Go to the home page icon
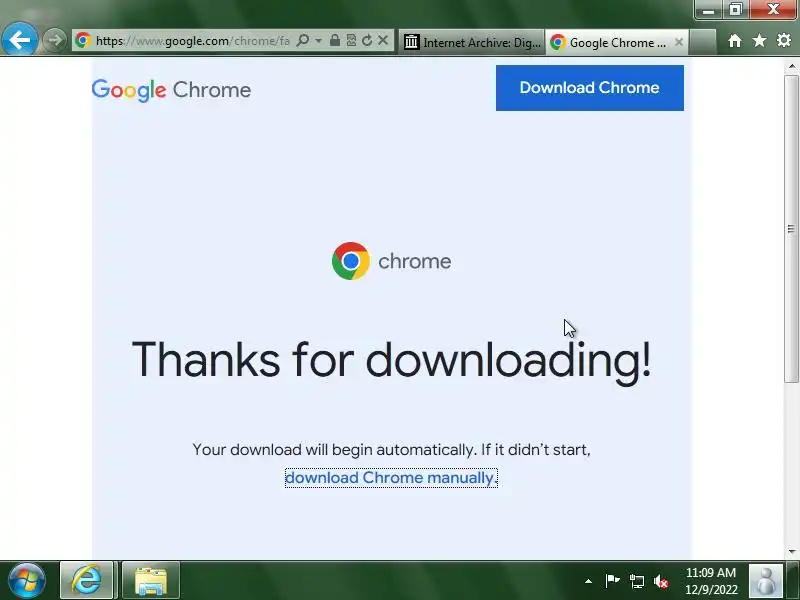 (735, 41)
